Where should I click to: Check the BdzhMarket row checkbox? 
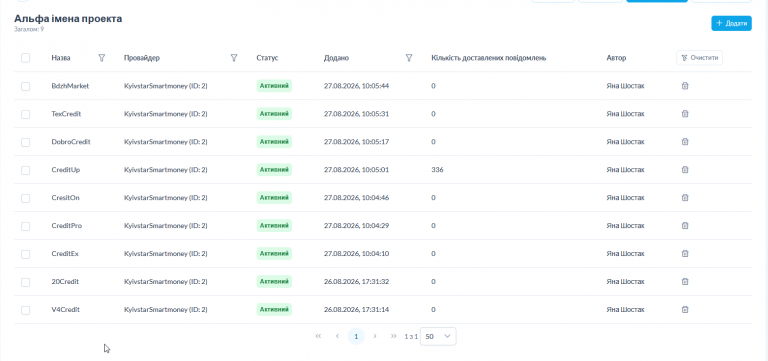(x=25, y=86)
